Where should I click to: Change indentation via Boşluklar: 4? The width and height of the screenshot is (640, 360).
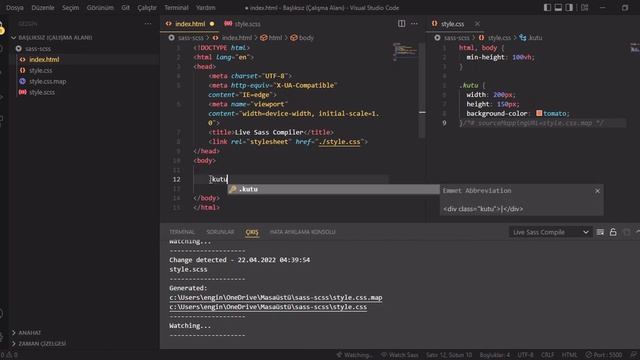(495, 355)
